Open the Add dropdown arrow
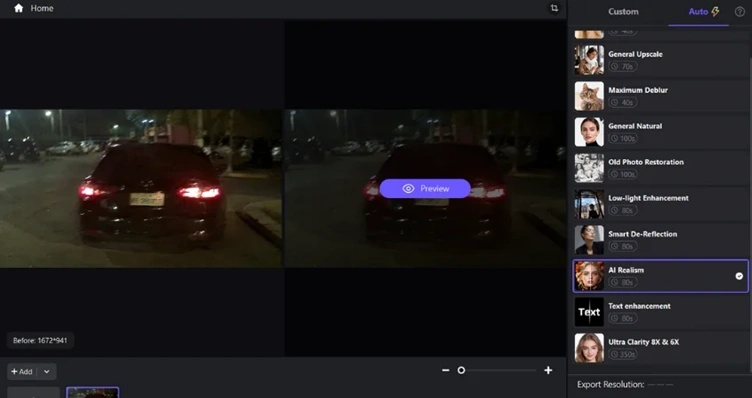The height and width of the screenshot is (398, 752). tap(47, 372)
